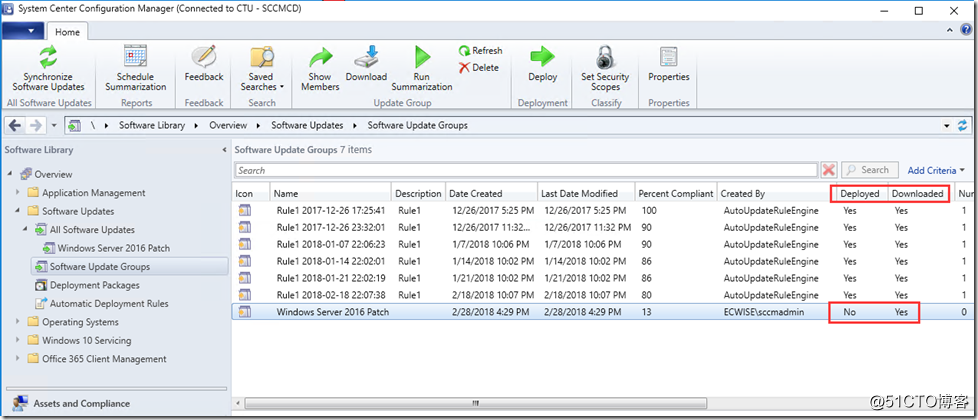This screenshot has width=978, height=420.
Task: Select All Software Updates node
Action: coord(92,230)
